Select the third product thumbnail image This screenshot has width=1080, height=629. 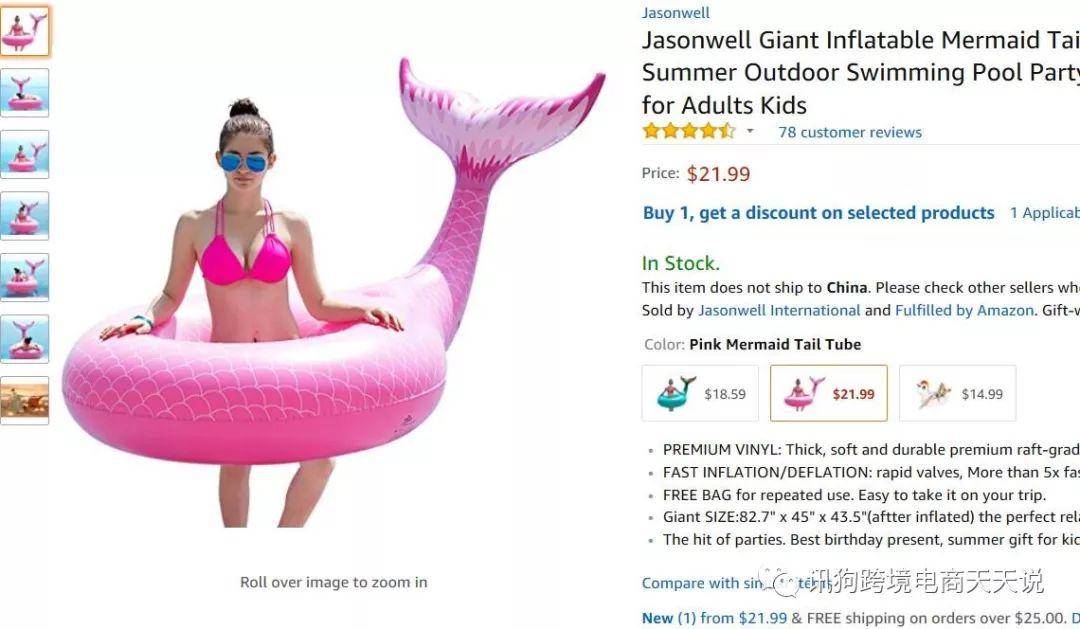(x=25, y=154)
